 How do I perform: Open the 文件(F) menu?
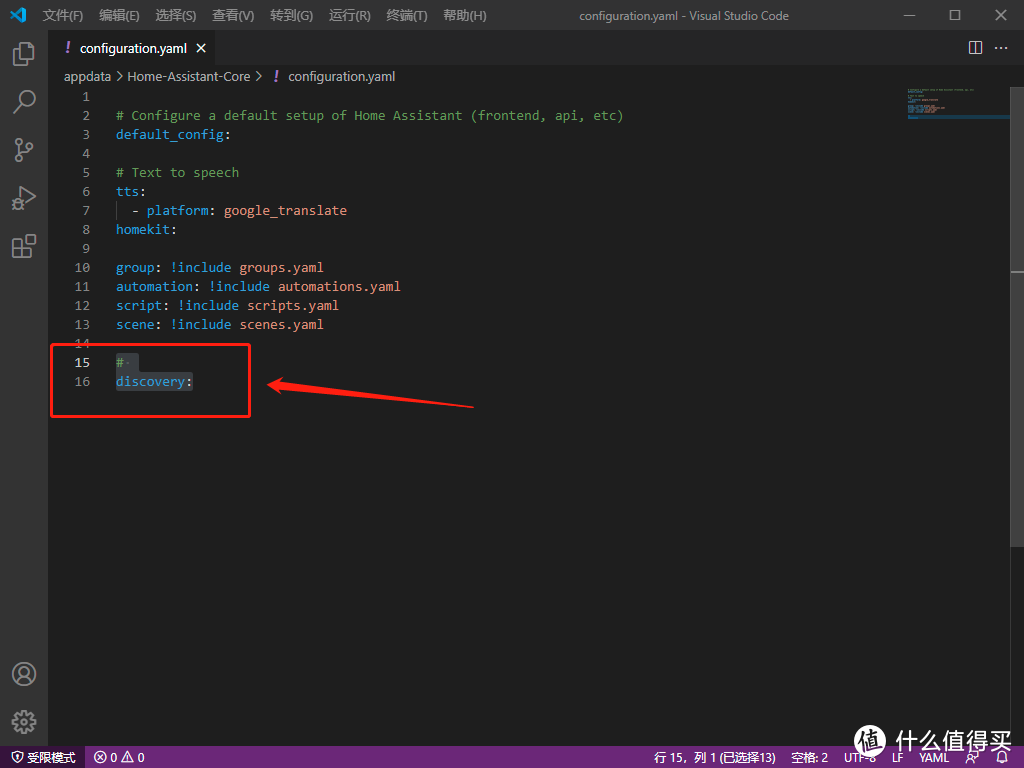63,15
